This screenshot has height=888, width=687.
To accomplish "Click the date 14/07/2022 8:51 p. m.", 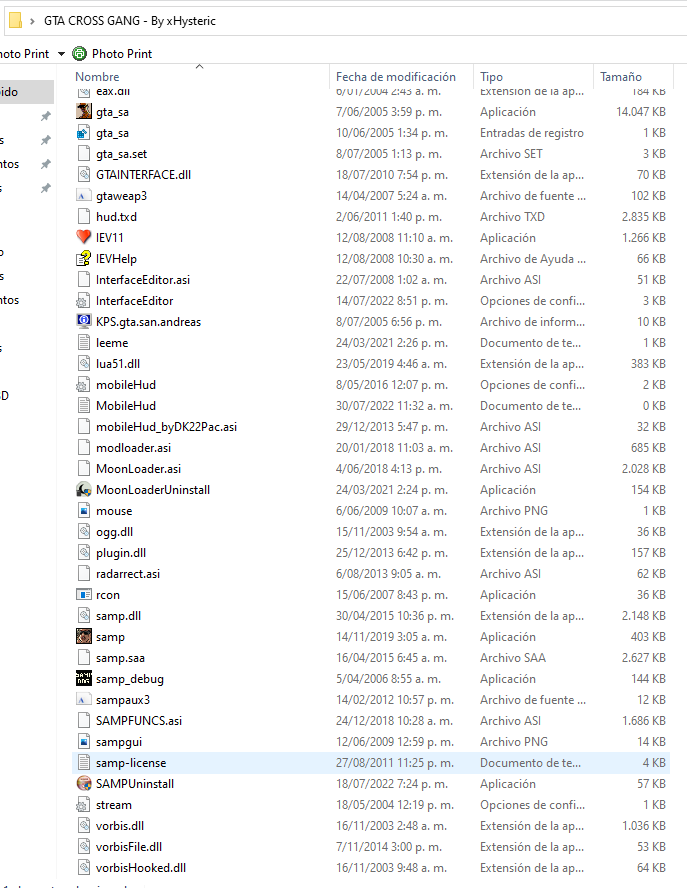I will [x=392, y=300].
